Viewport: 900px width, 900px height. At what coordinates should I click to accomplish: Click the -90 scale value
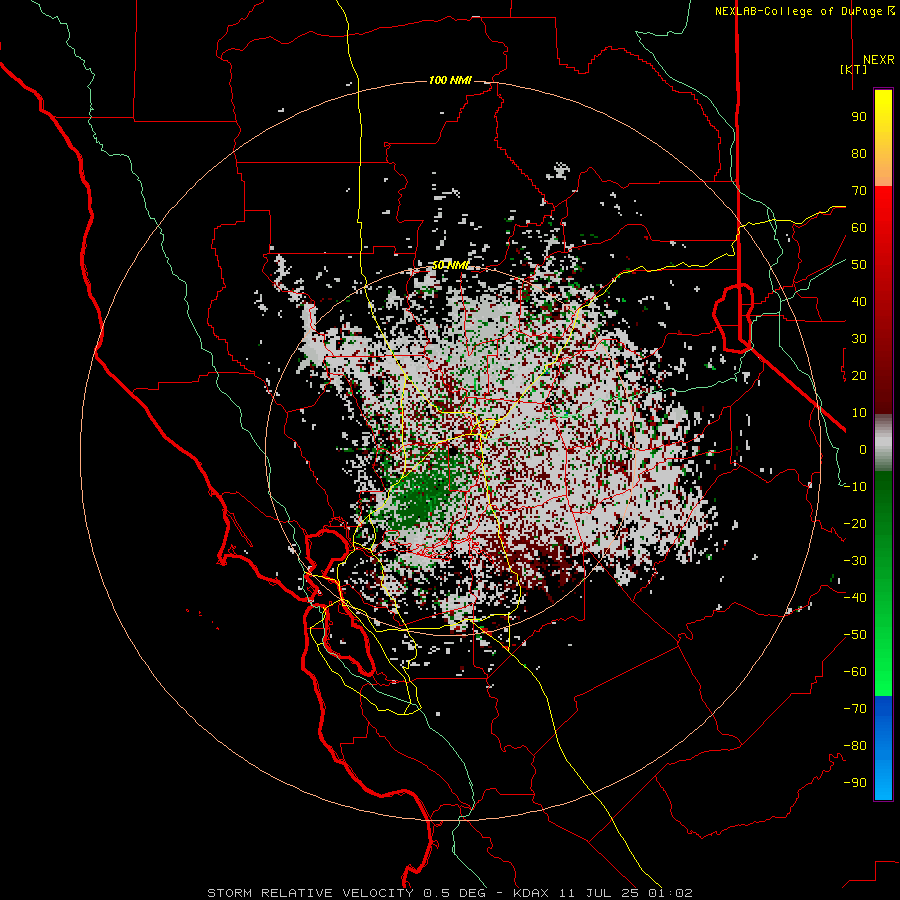(855, 783)
